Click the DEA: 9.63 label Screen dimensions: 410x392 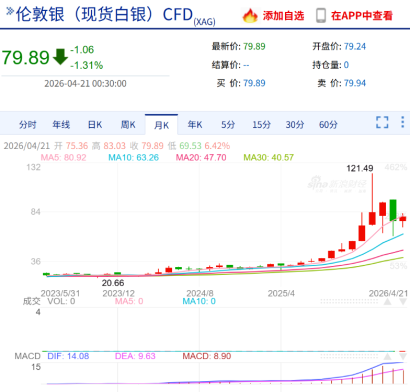pos(135,356)
